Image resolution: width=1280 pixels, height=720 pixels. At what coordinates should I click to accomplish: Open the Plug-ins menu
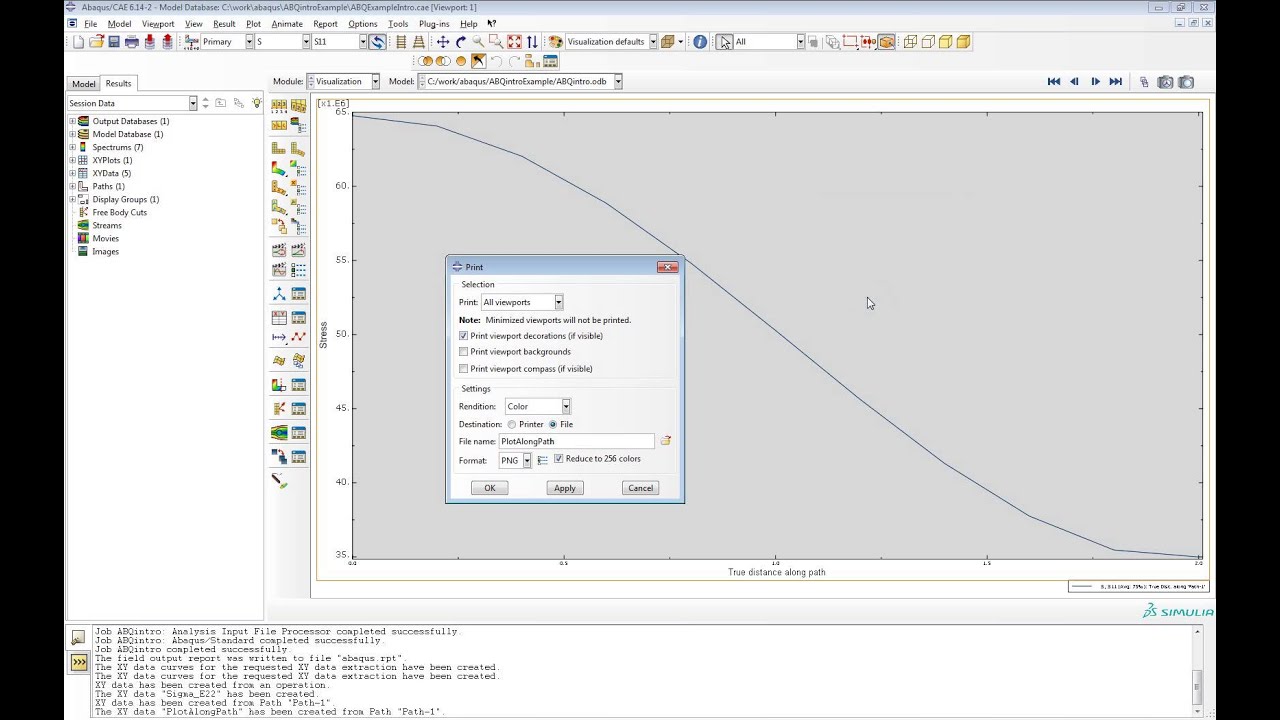[x=434, y=24]
